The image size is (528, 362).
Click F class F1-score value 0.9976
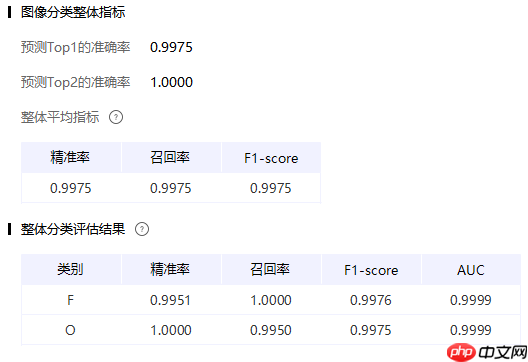pos(371,300)
